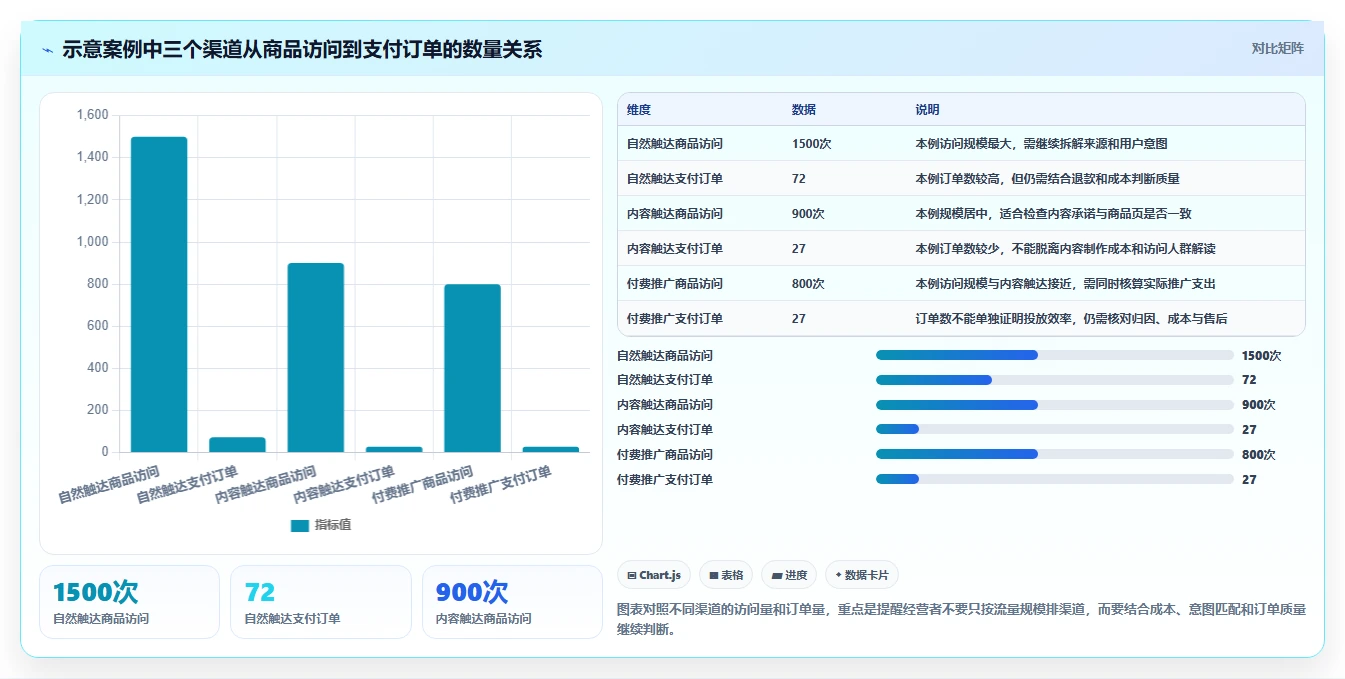The height and width of the screenshot is (679, 1345).
Task: Click description starting 本例规模居中
Action: [1053, 214]
